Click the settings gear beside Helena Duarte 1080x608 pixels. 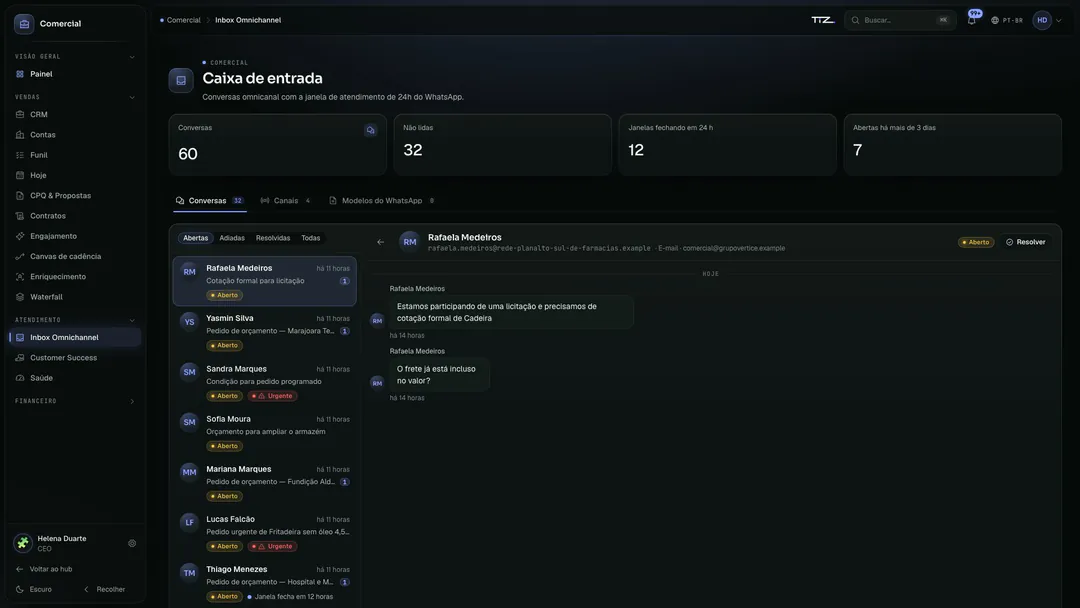point(132,543)
